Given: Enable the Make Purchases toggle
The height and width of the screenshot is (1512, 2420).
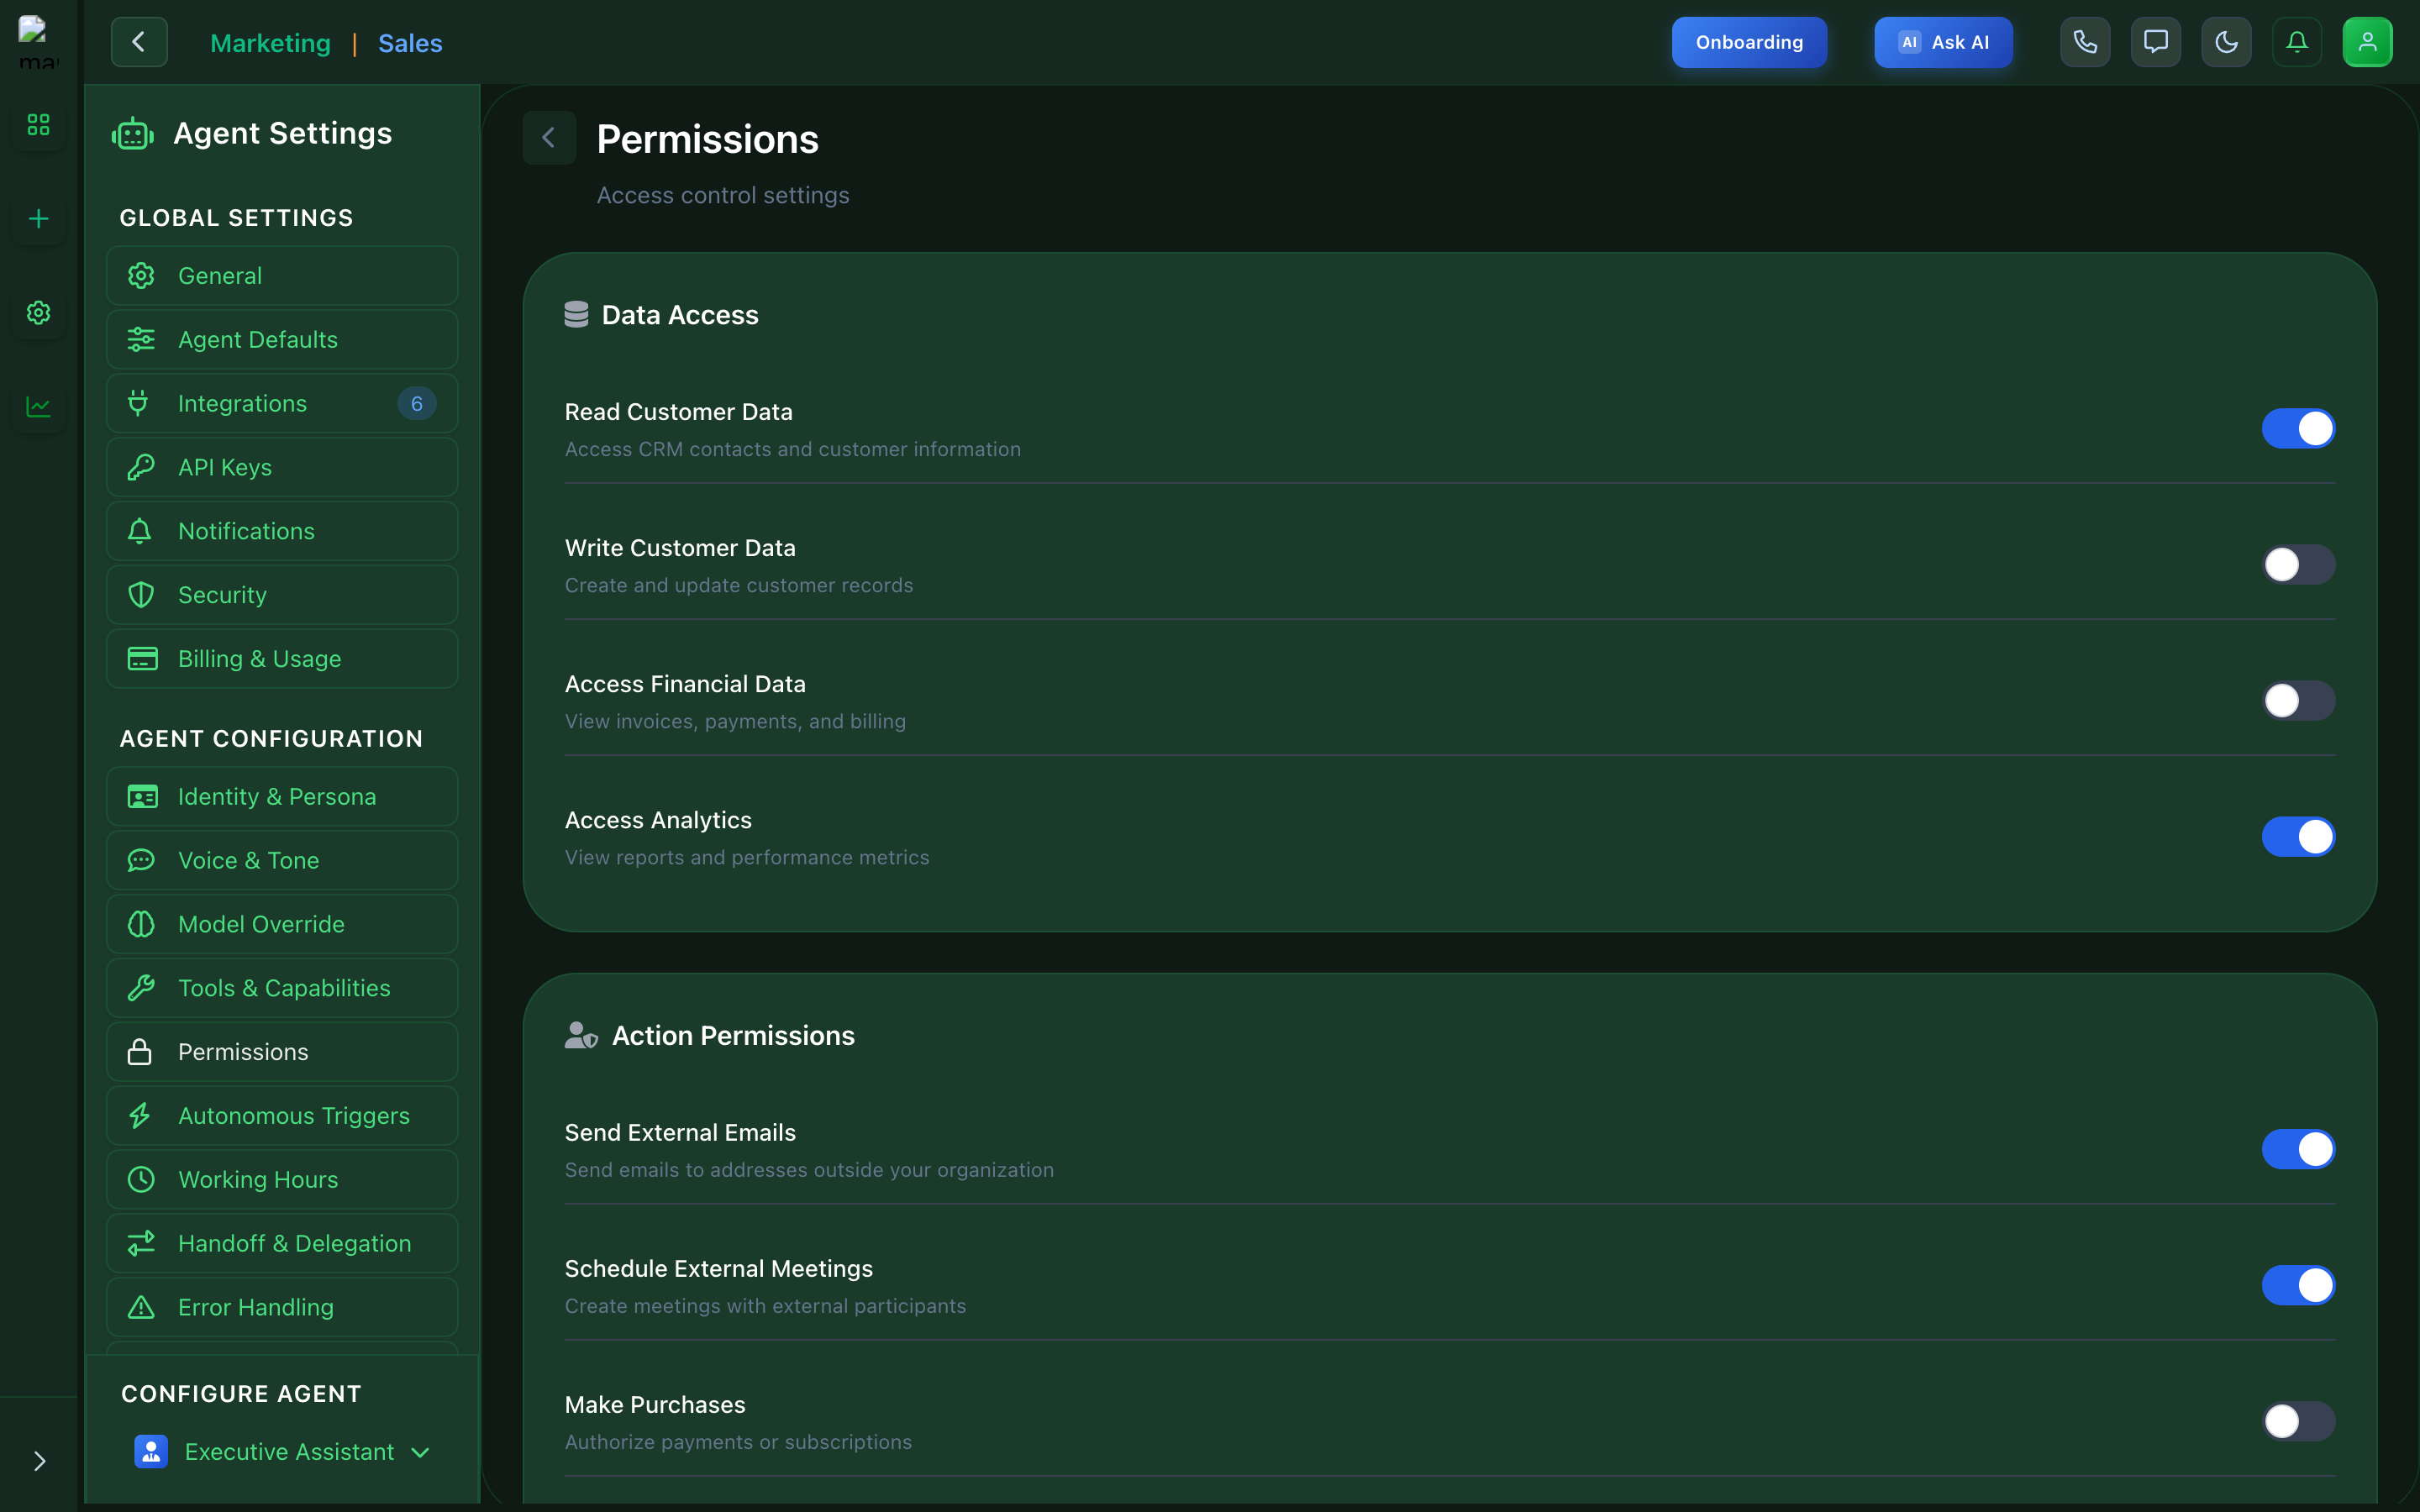Looking at the screenshot, I should pyautogui.click(x=2298, y=1421).
